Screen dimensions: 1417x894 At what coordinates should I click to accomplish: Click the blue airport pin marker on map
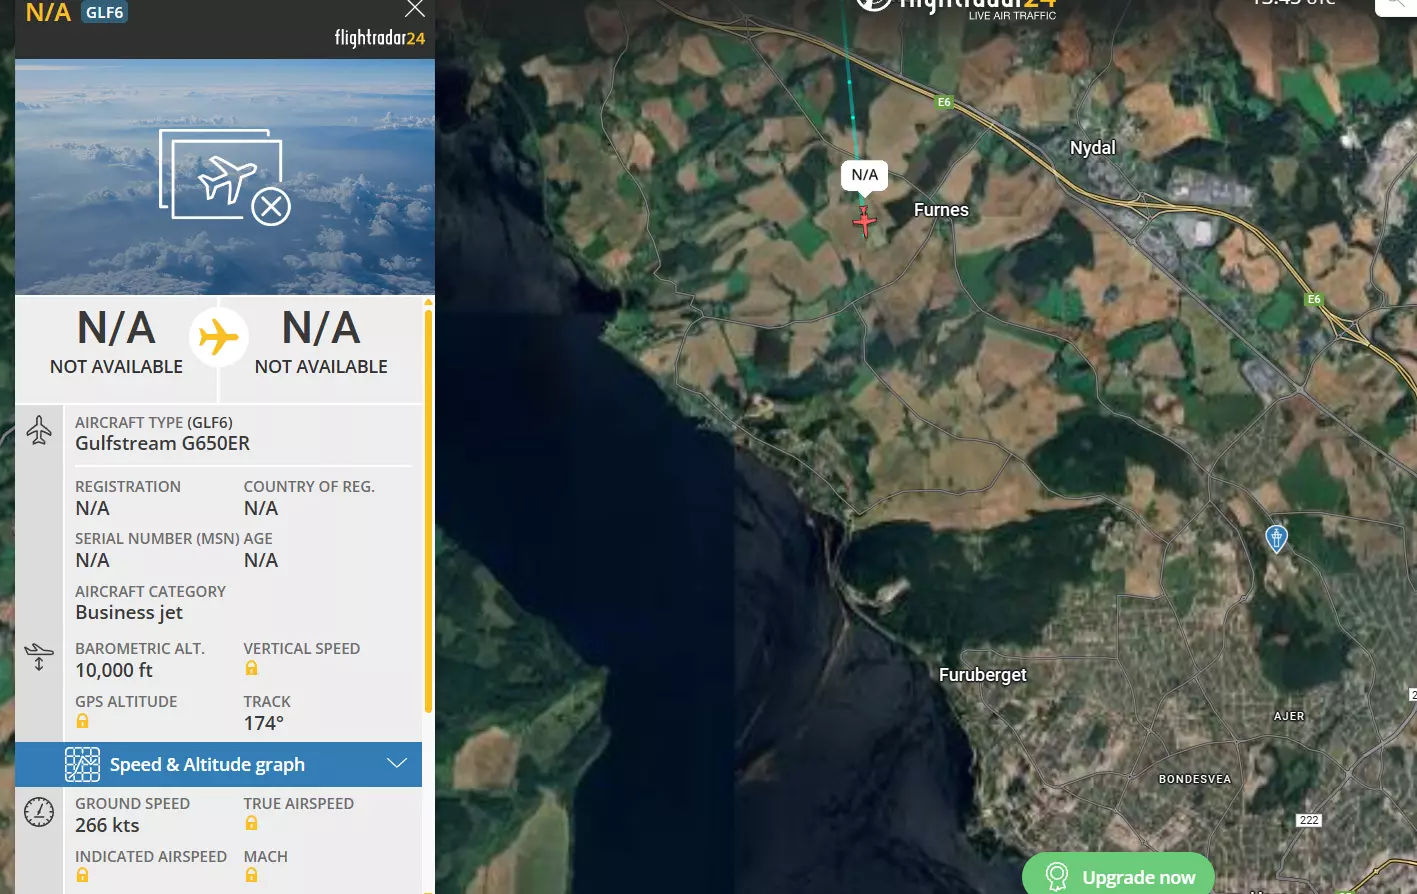[x=1276, y=538]
